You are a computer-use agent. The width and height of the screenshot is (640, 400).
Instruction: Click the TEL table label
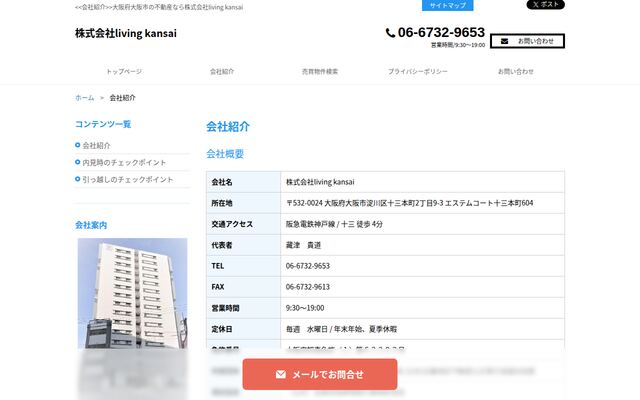[218, 266]
